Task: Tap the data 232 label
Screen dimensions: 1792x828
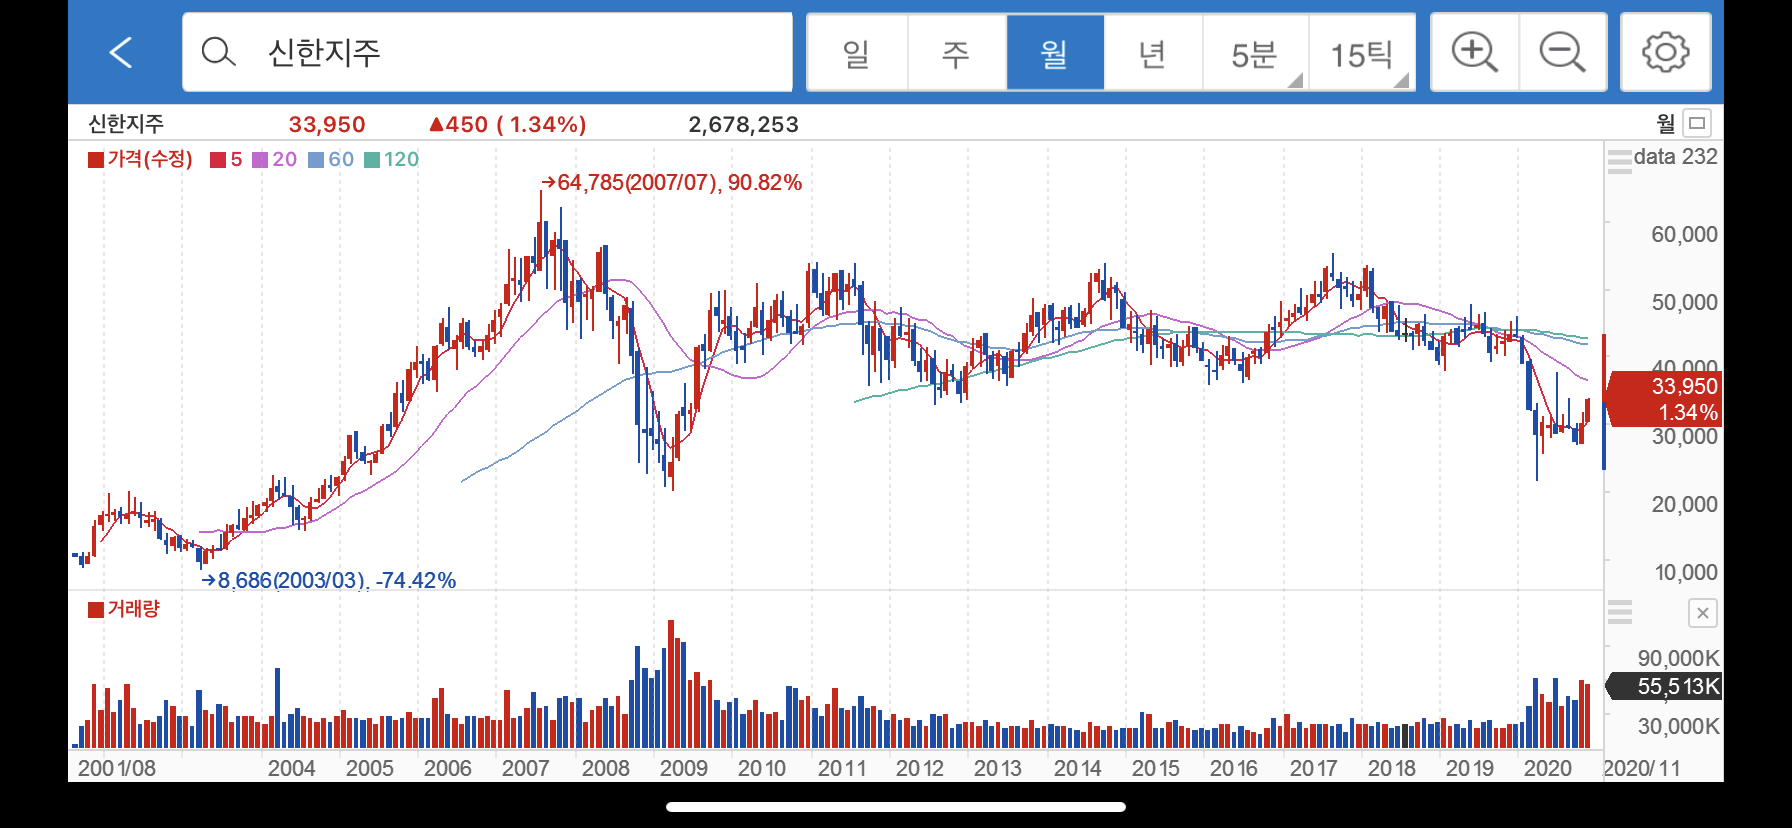Action: [1675, 156]
